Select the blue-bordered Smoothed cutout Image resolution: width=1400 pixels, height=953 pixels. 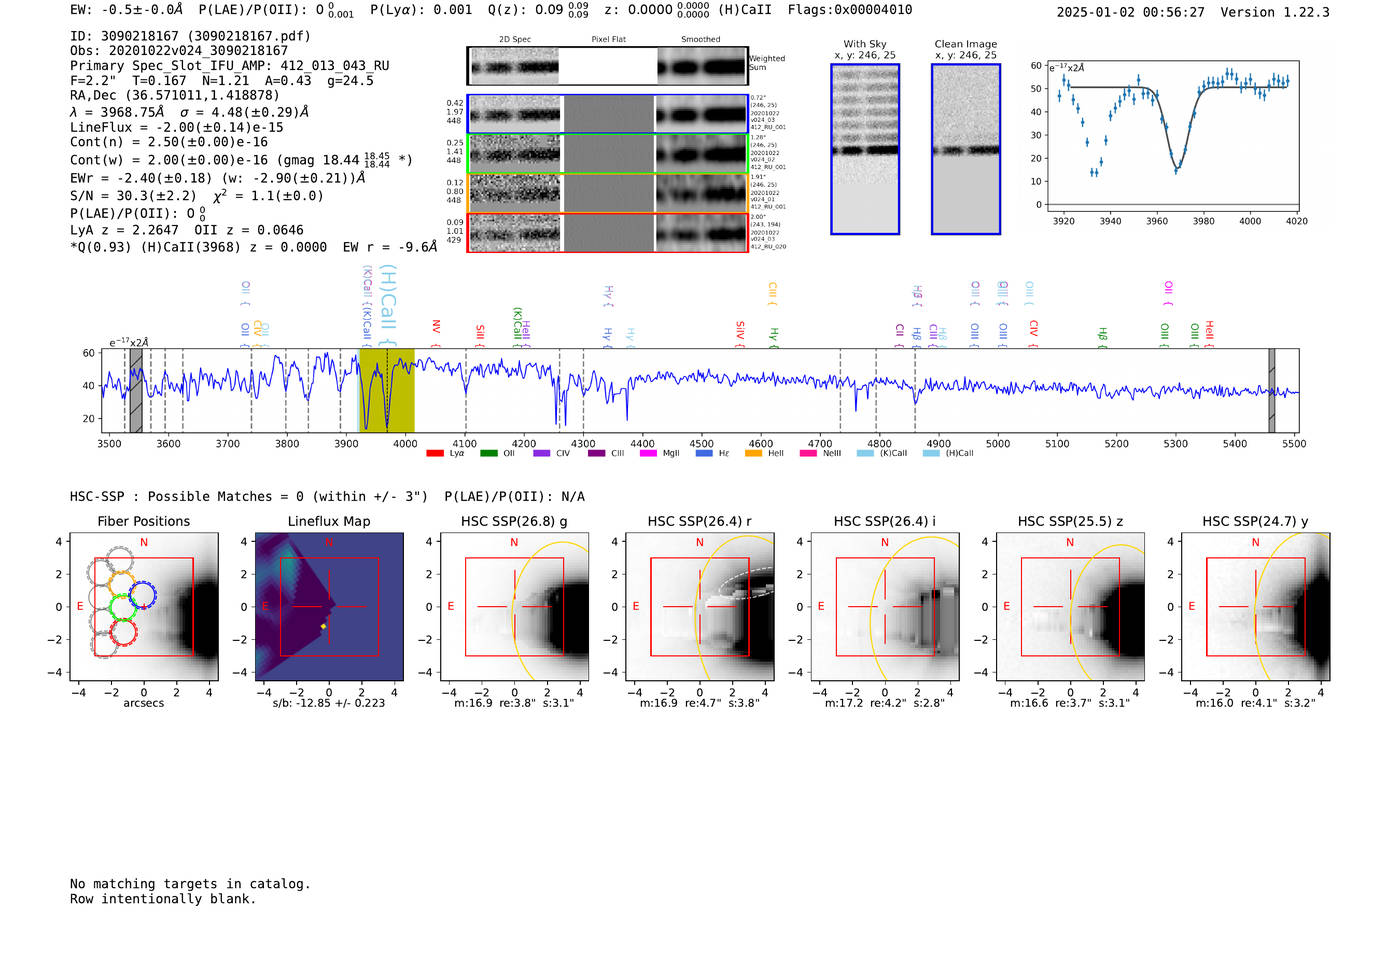[701, 114]
